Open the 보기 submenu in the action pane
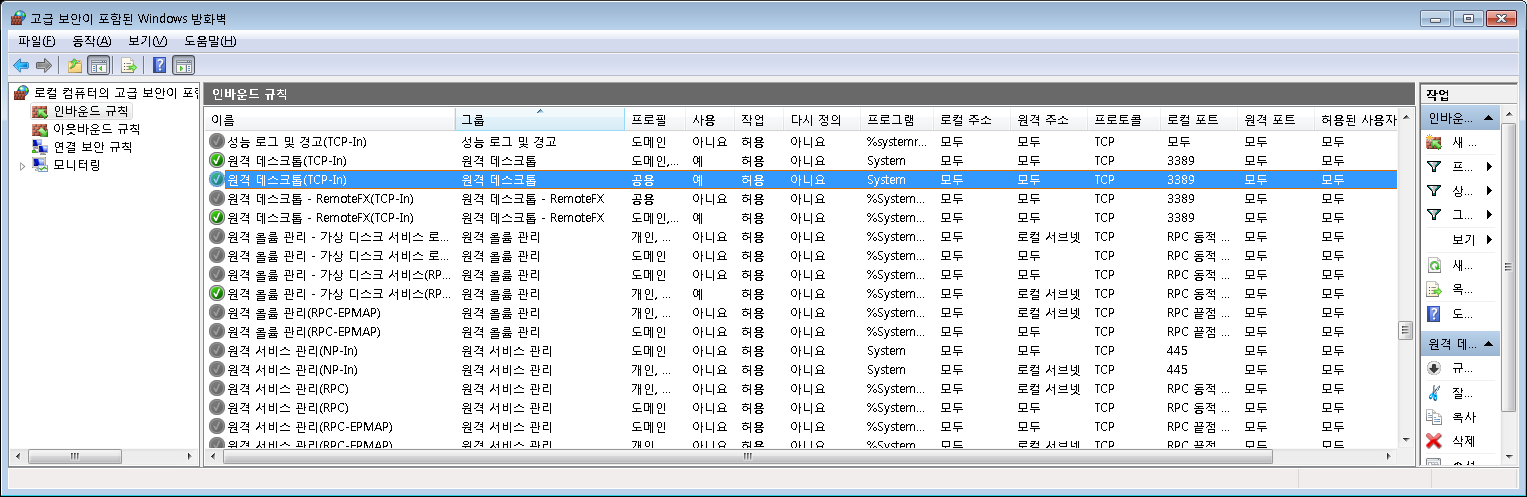Viewport: 1527px width, 497px height. (1461, 239)
